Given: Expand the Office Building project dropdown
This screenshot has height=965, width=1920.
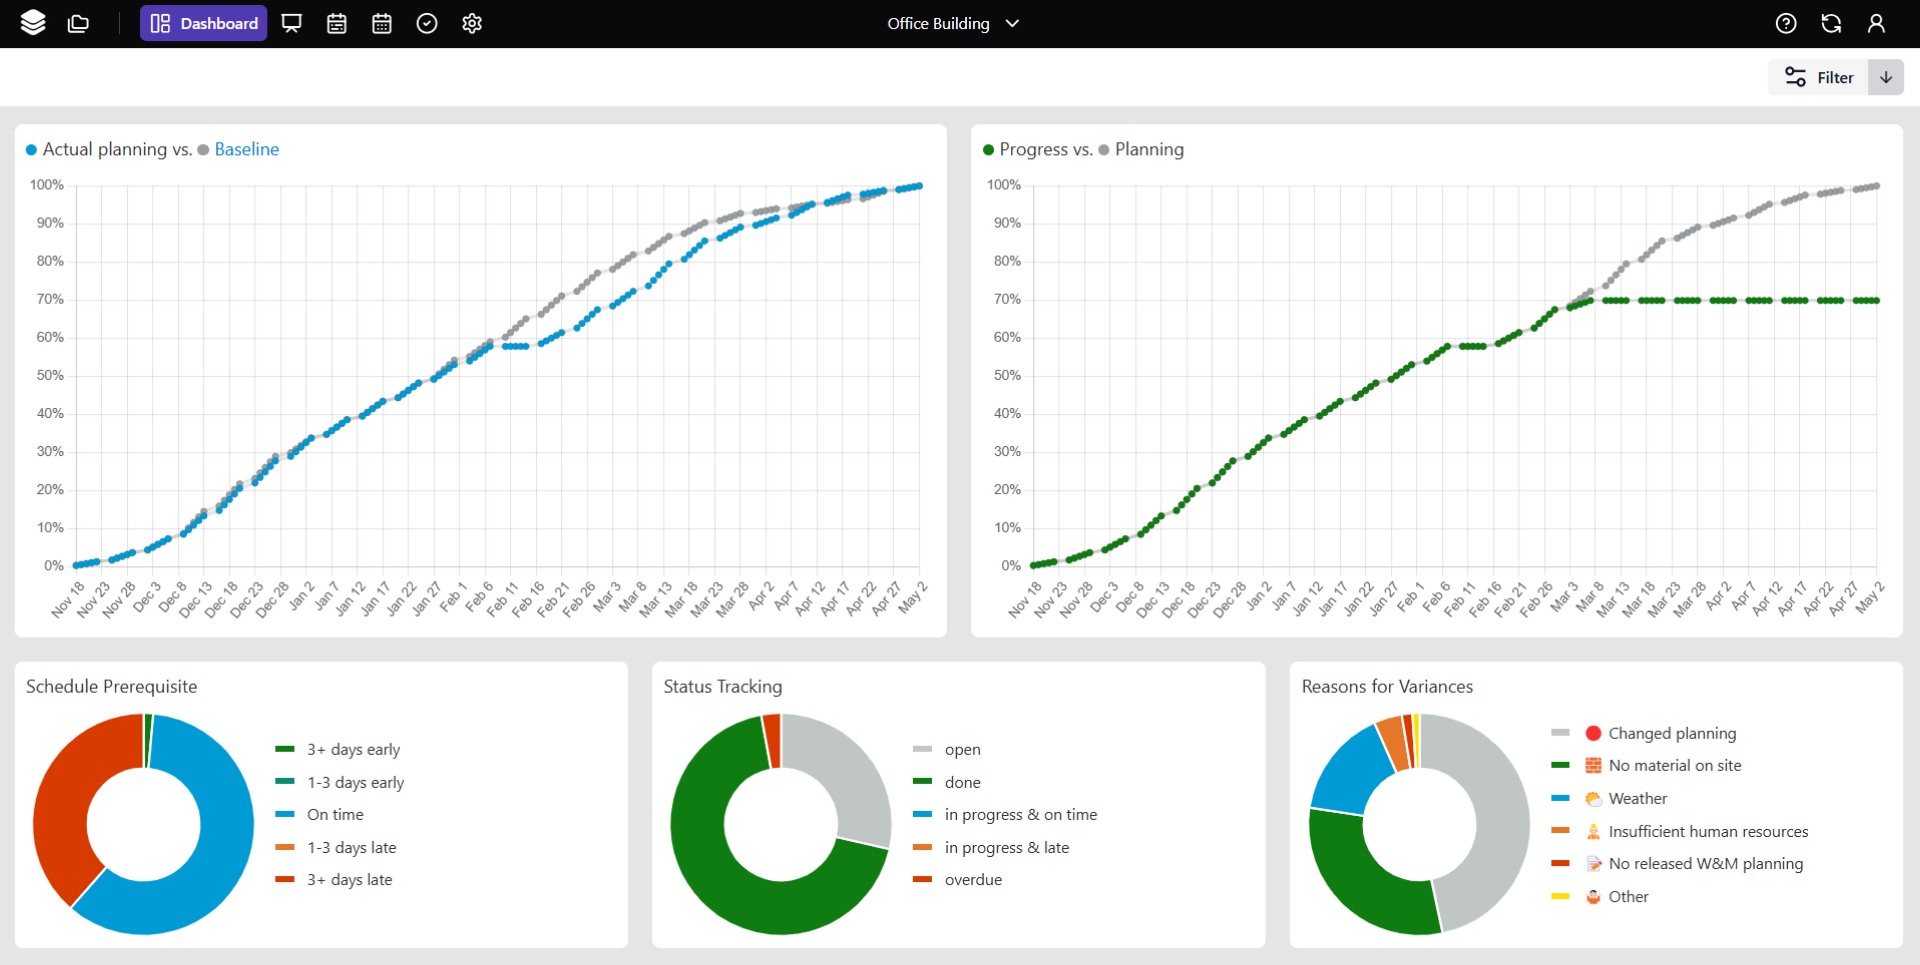Looking at the screenshot, I should [952, 23].
